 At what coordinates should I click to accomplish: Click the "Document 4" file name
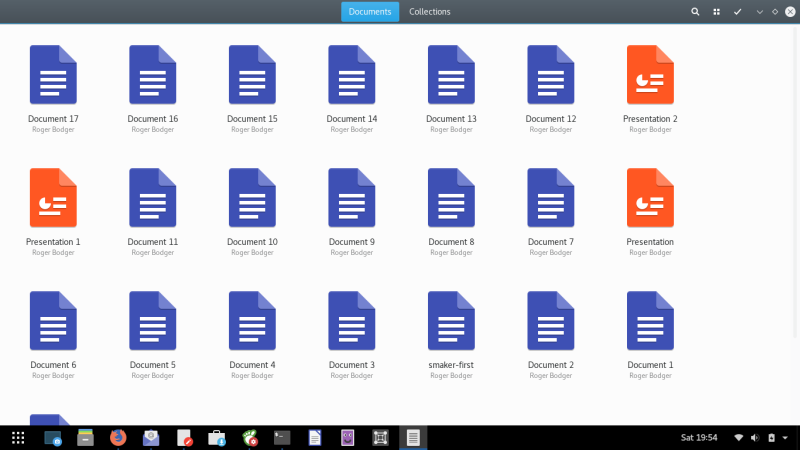pos(252,365)
